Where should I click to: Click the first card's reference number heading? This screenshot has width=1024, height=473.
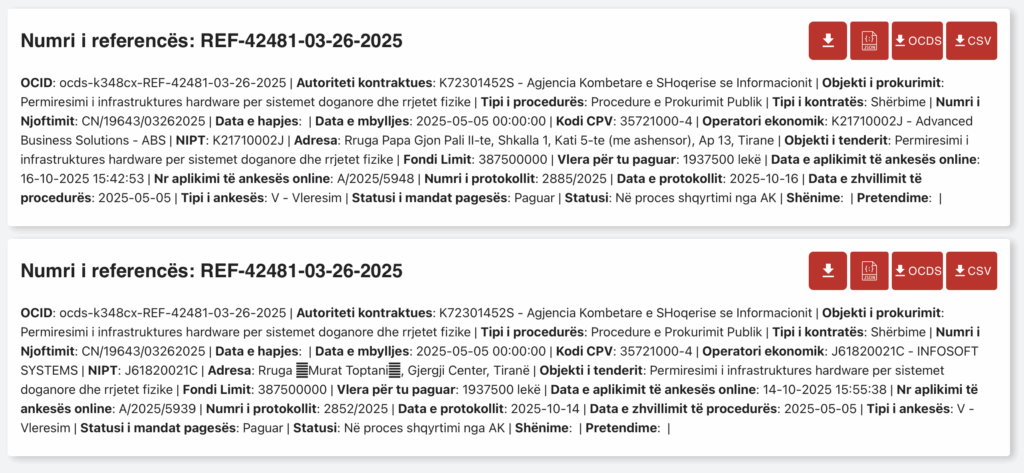click(x=211, y=41)
